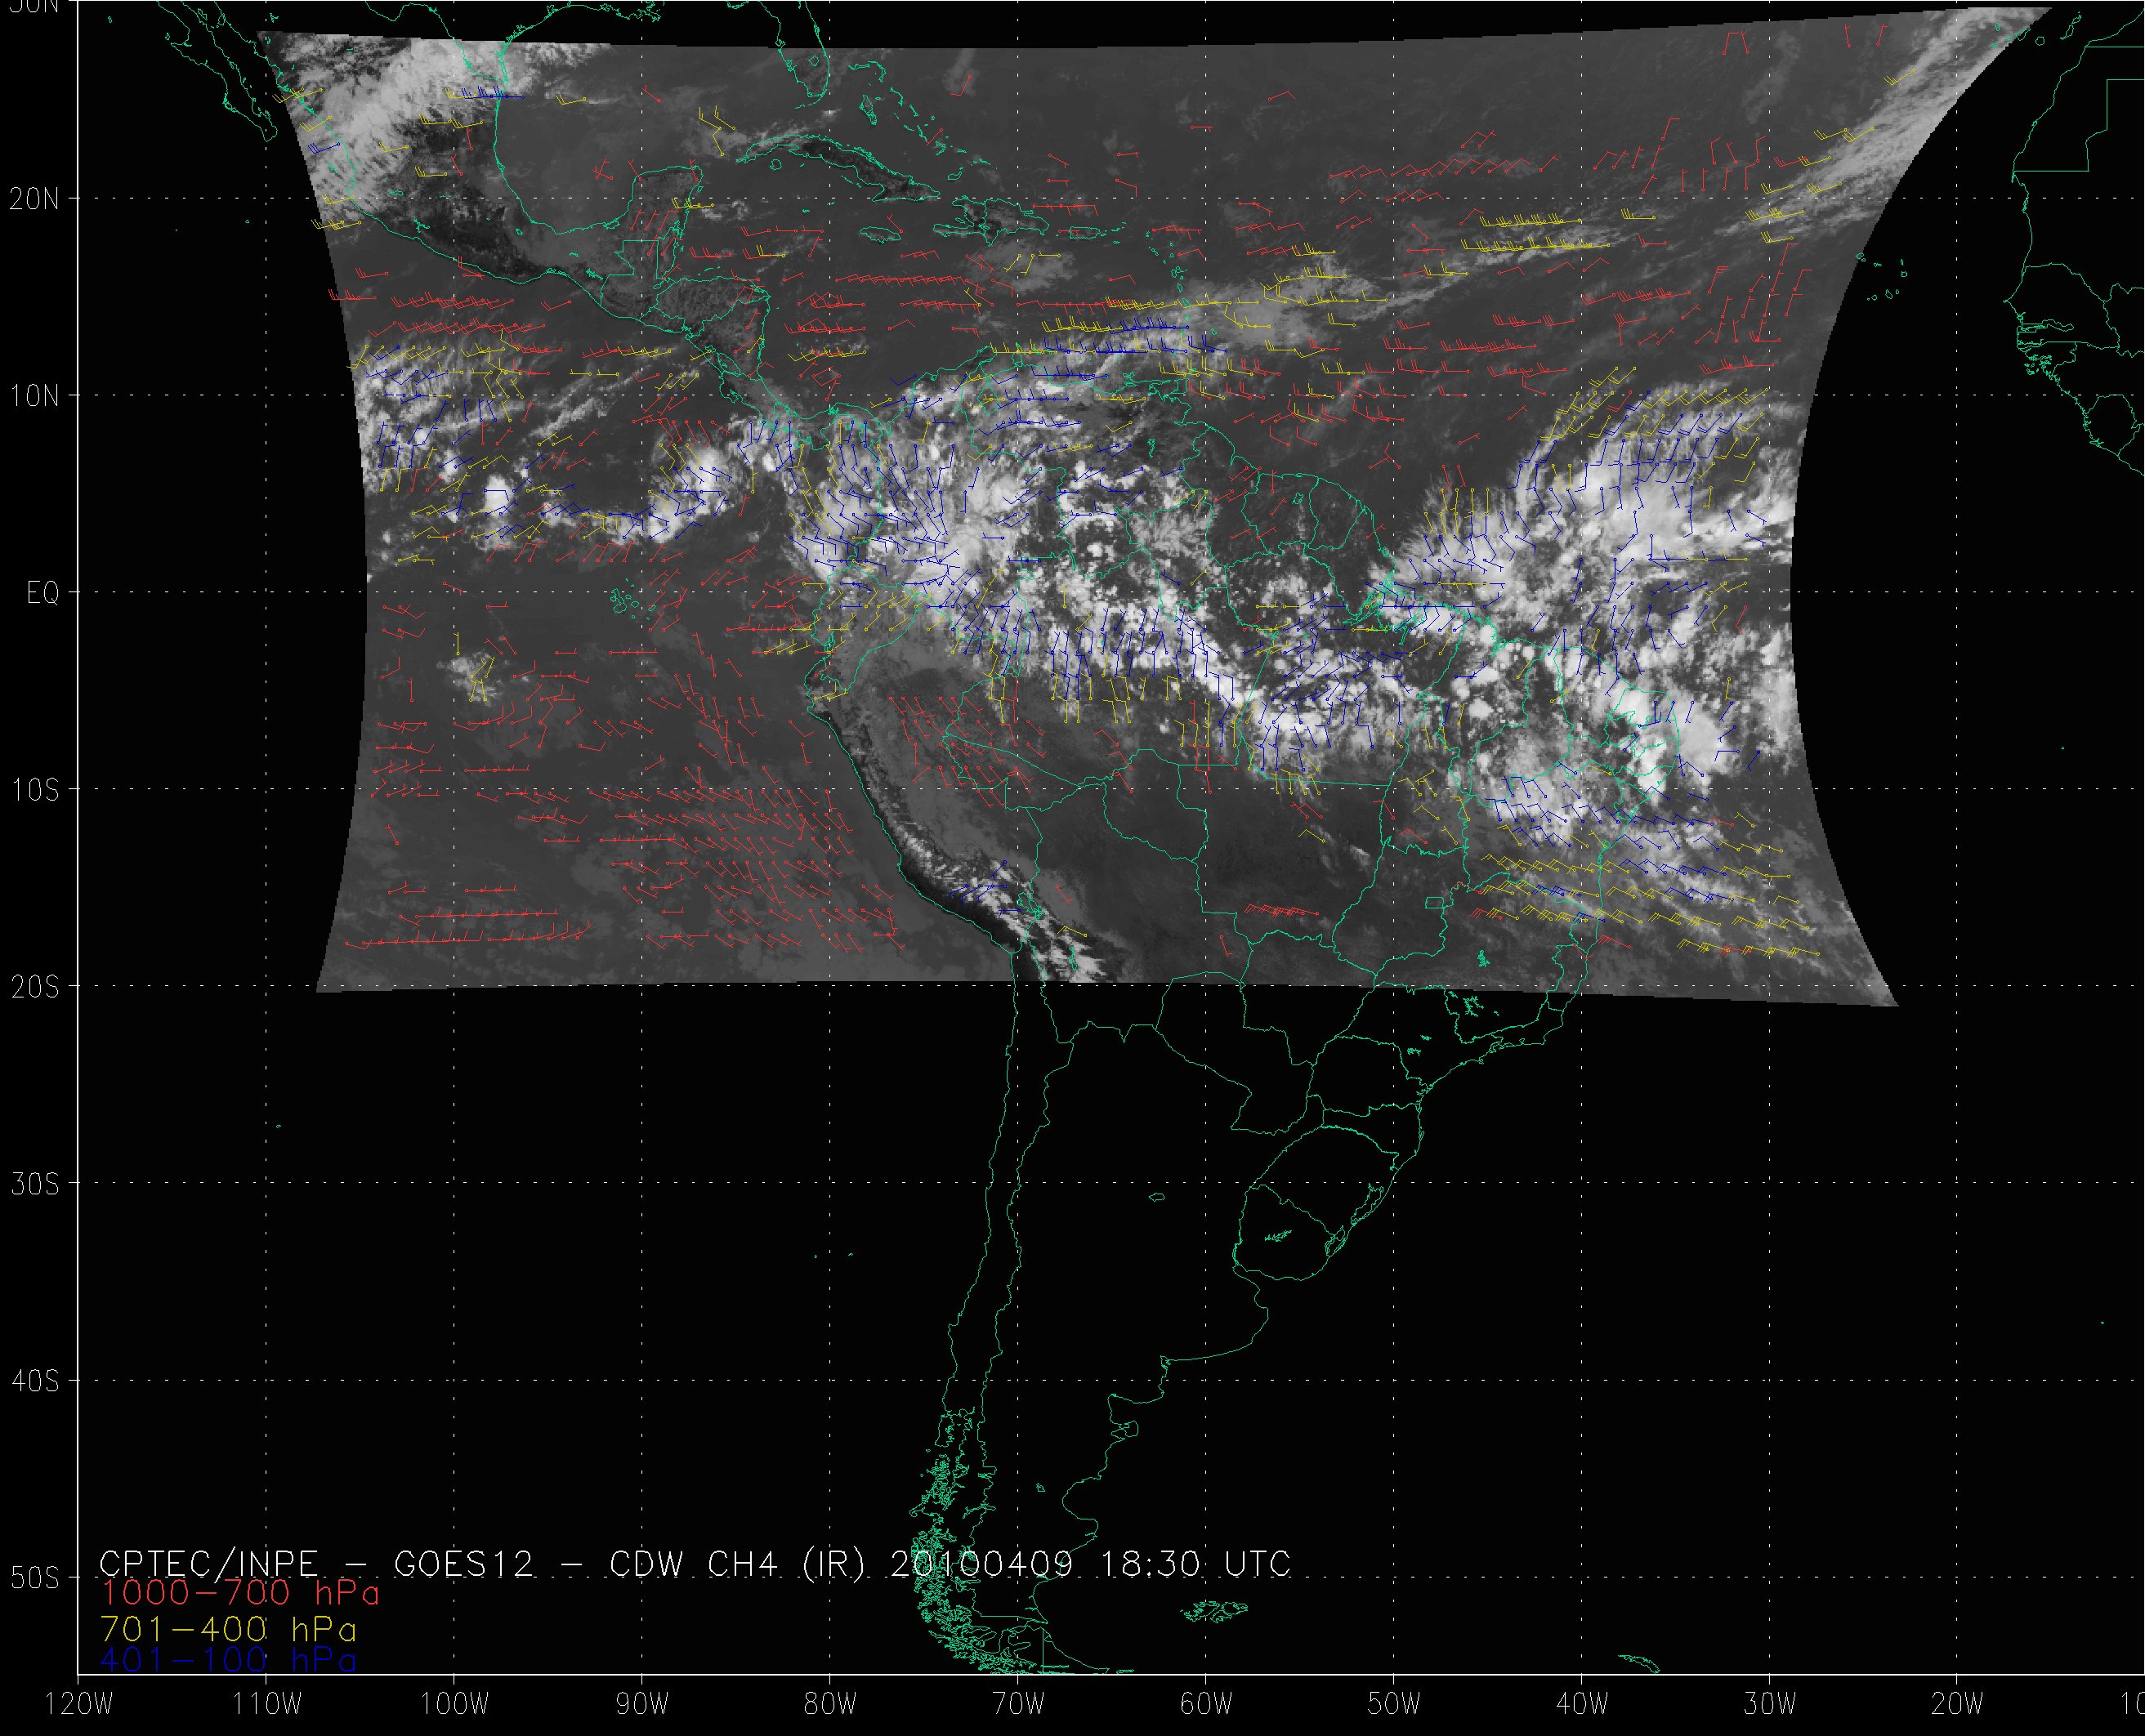Click the red 1000-700 hPa legend label

click(240, 1592)
